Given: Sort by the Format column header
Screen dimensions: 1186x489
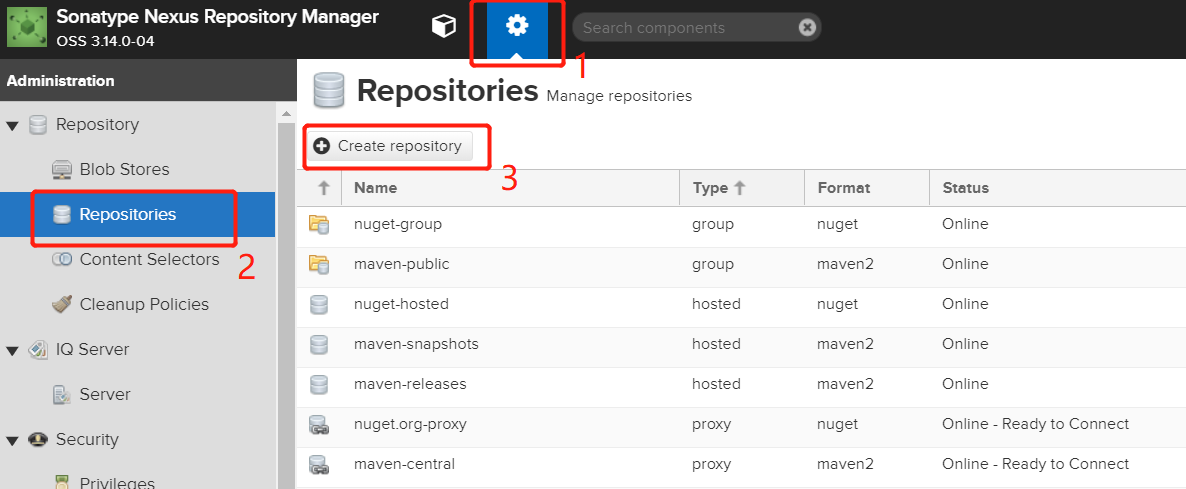Looking at the screenshot, I should [867, 188].
